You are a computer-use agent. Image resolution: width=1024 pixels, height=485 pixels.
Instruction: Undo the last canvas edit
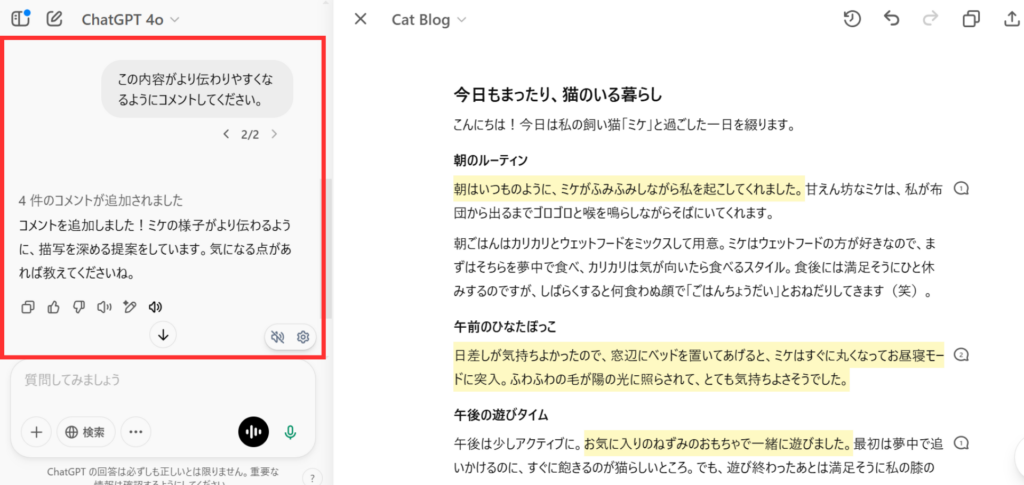[891, 20]
